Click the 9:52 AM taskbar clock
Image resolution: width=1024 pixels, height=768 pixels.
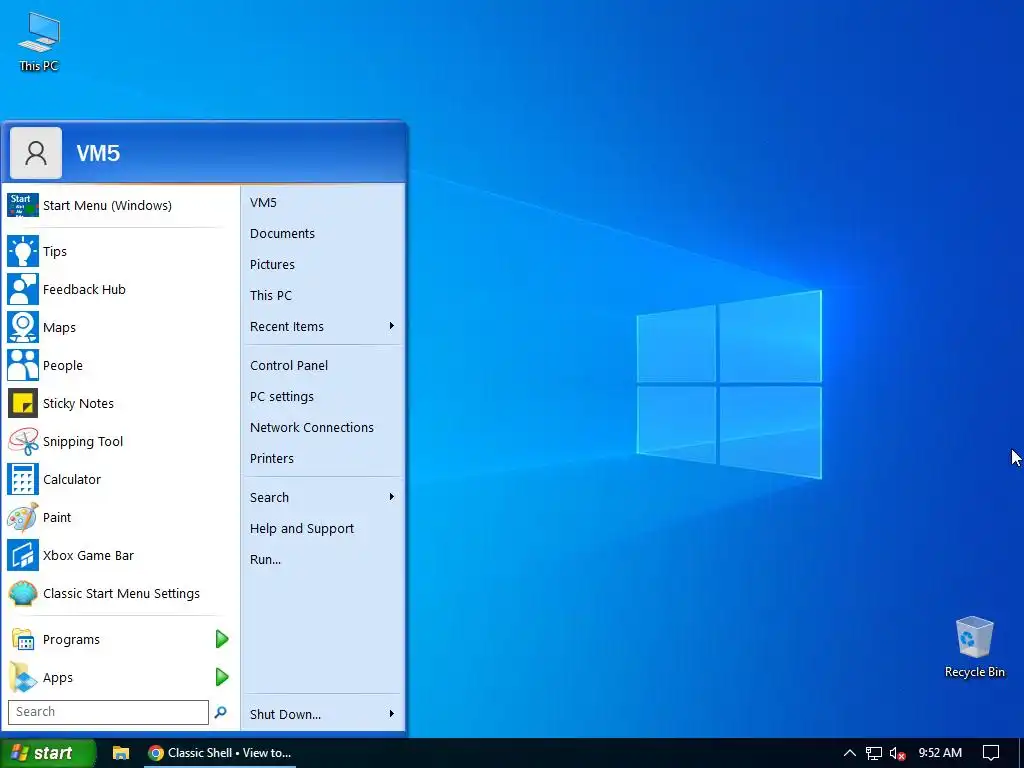[940, 753]
